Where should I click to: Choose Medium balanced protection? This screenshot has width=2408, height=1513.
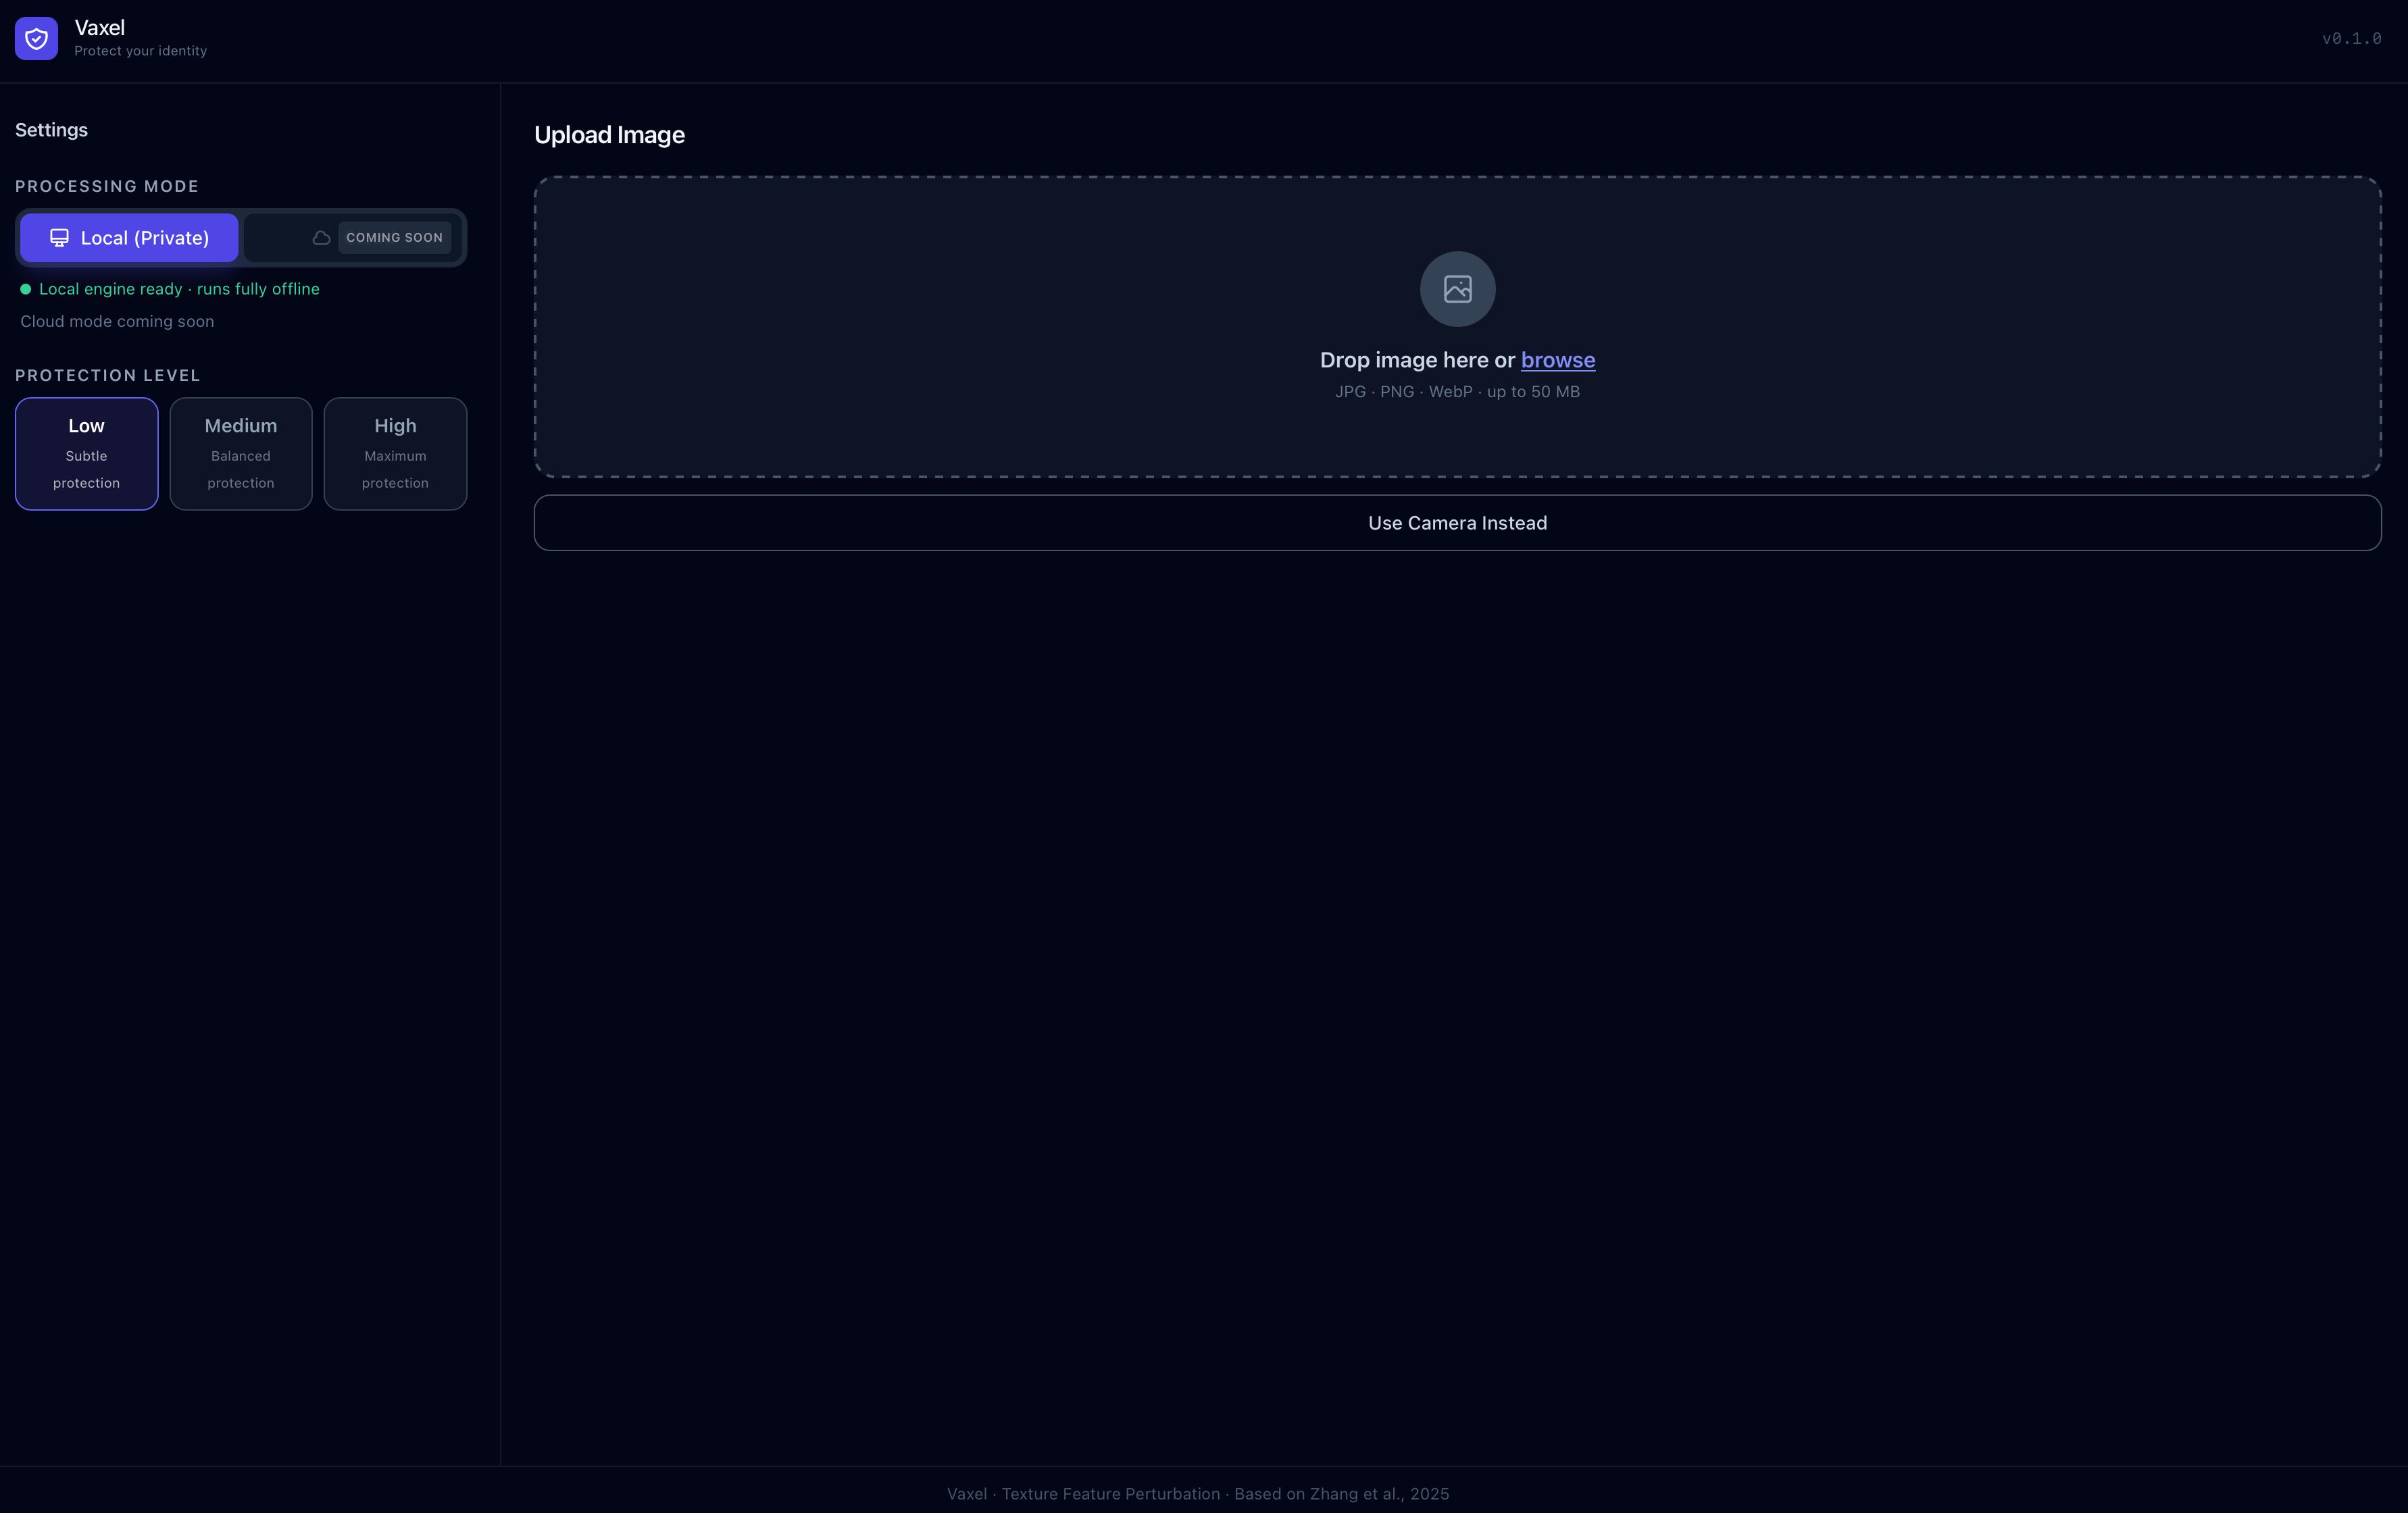point(241,454)
